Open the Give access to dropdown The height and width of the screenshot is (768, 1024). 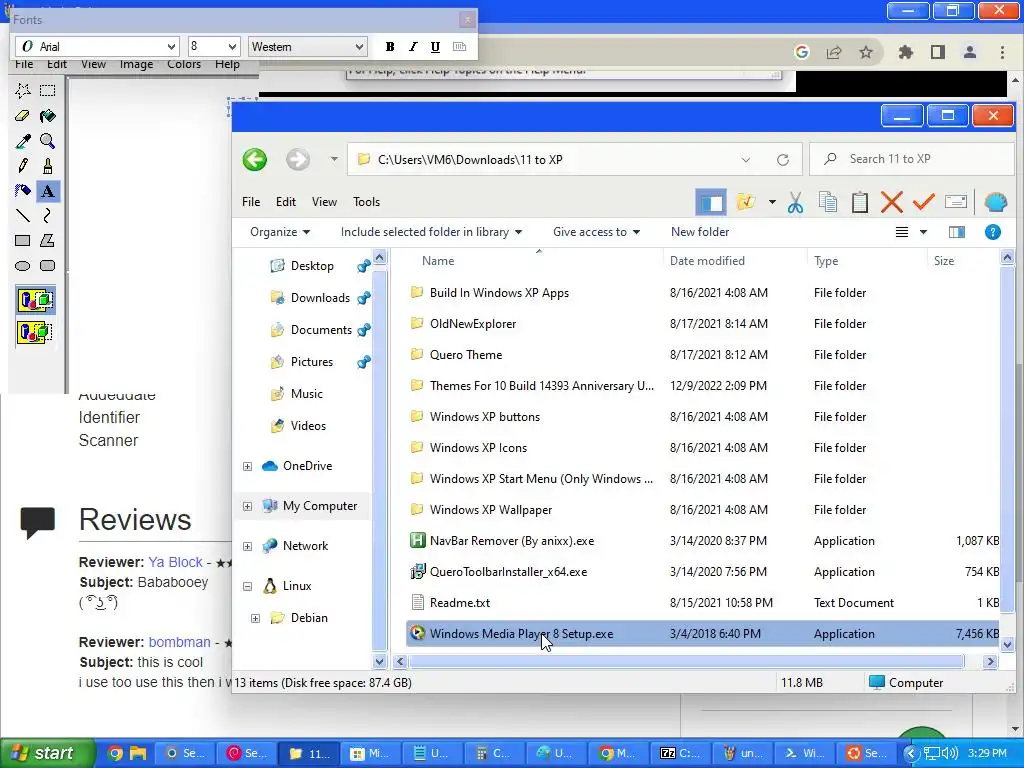pos(597,232)
